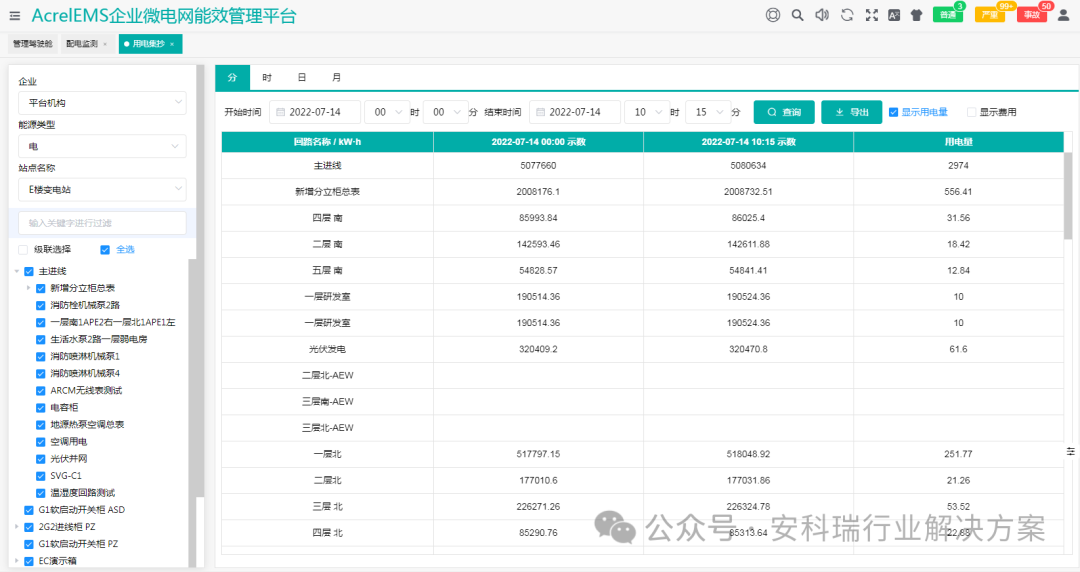This screenshot has height=572, width=1080.
Task: Select the 时 hour tab
Action: [267, 78]
